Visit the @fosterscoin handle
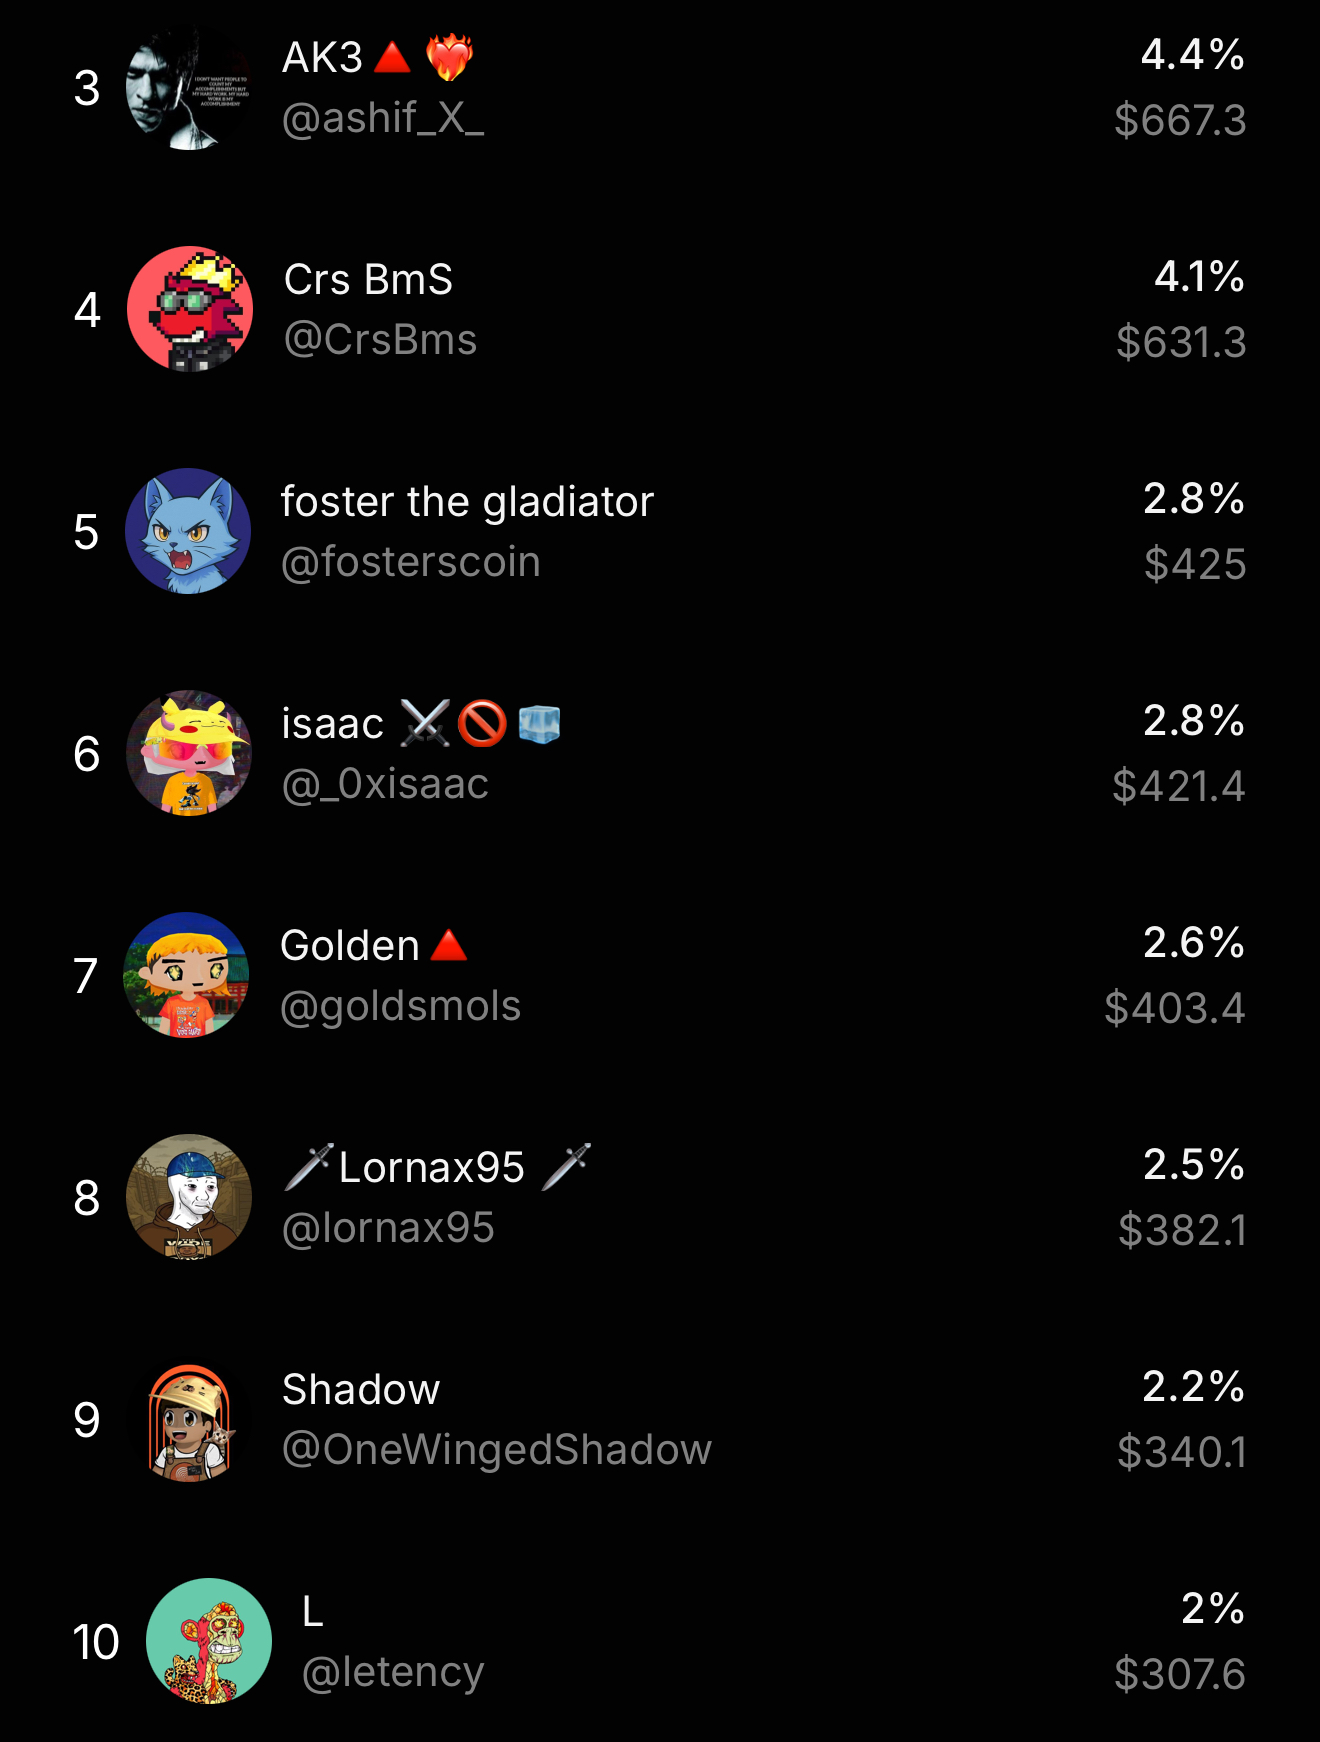Image resolution: width=1320 pixels, height=1742 pixels. click(x=411, y=562)
